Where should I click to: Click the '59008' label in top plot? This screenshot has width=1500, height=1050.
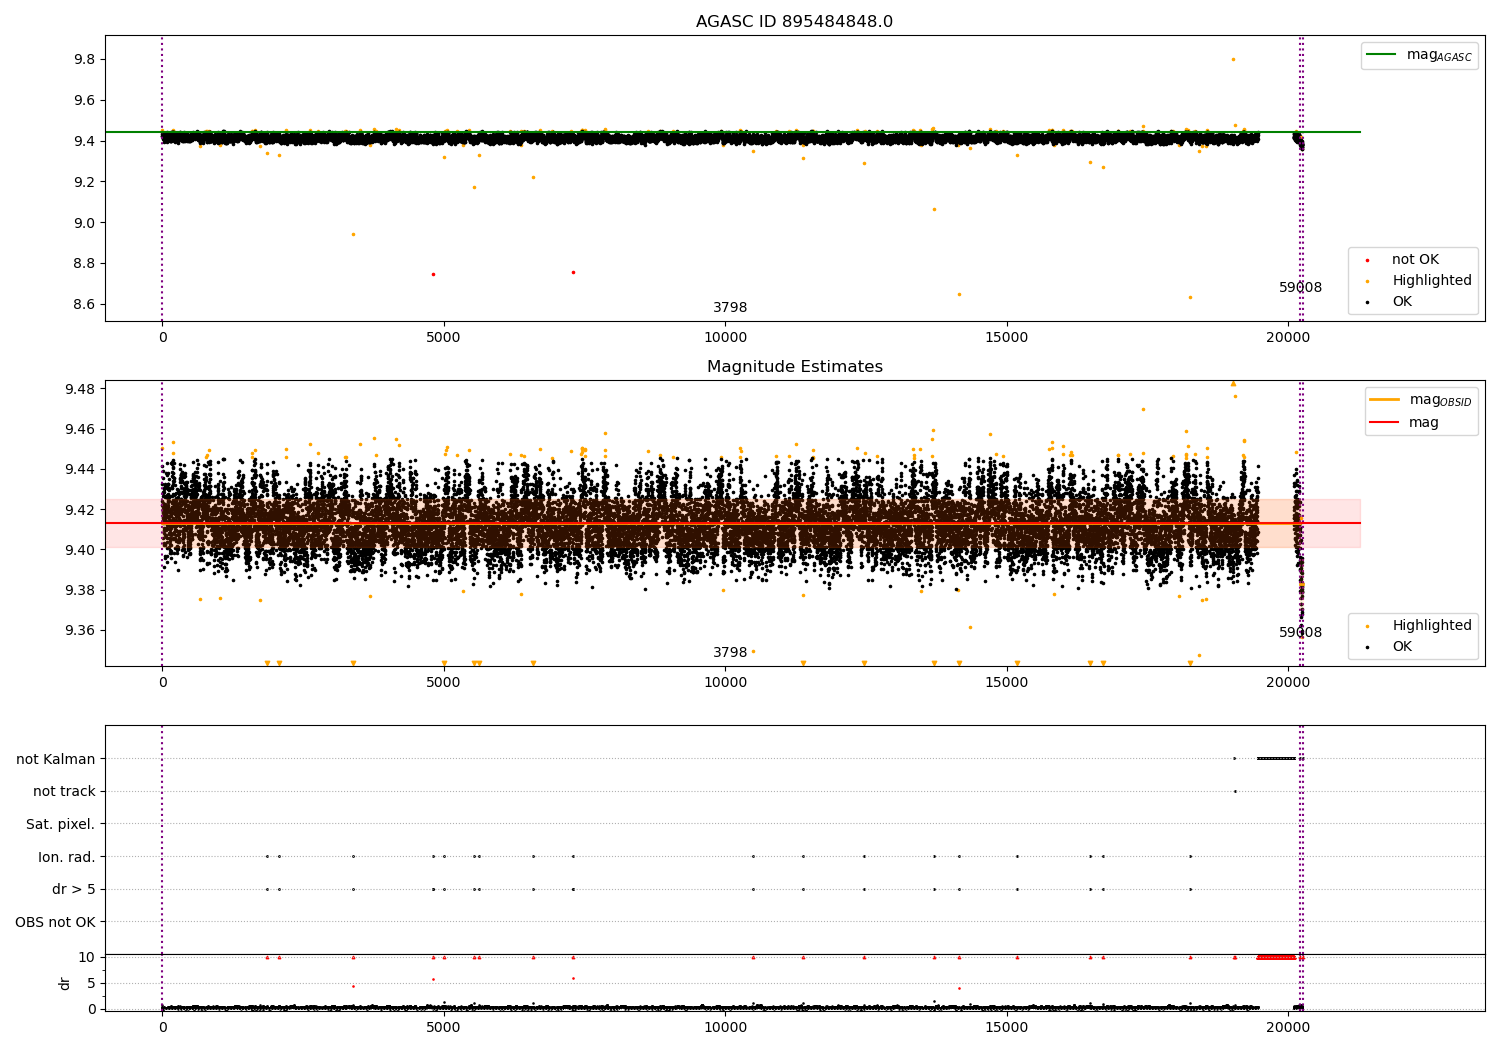(1300, 288)
